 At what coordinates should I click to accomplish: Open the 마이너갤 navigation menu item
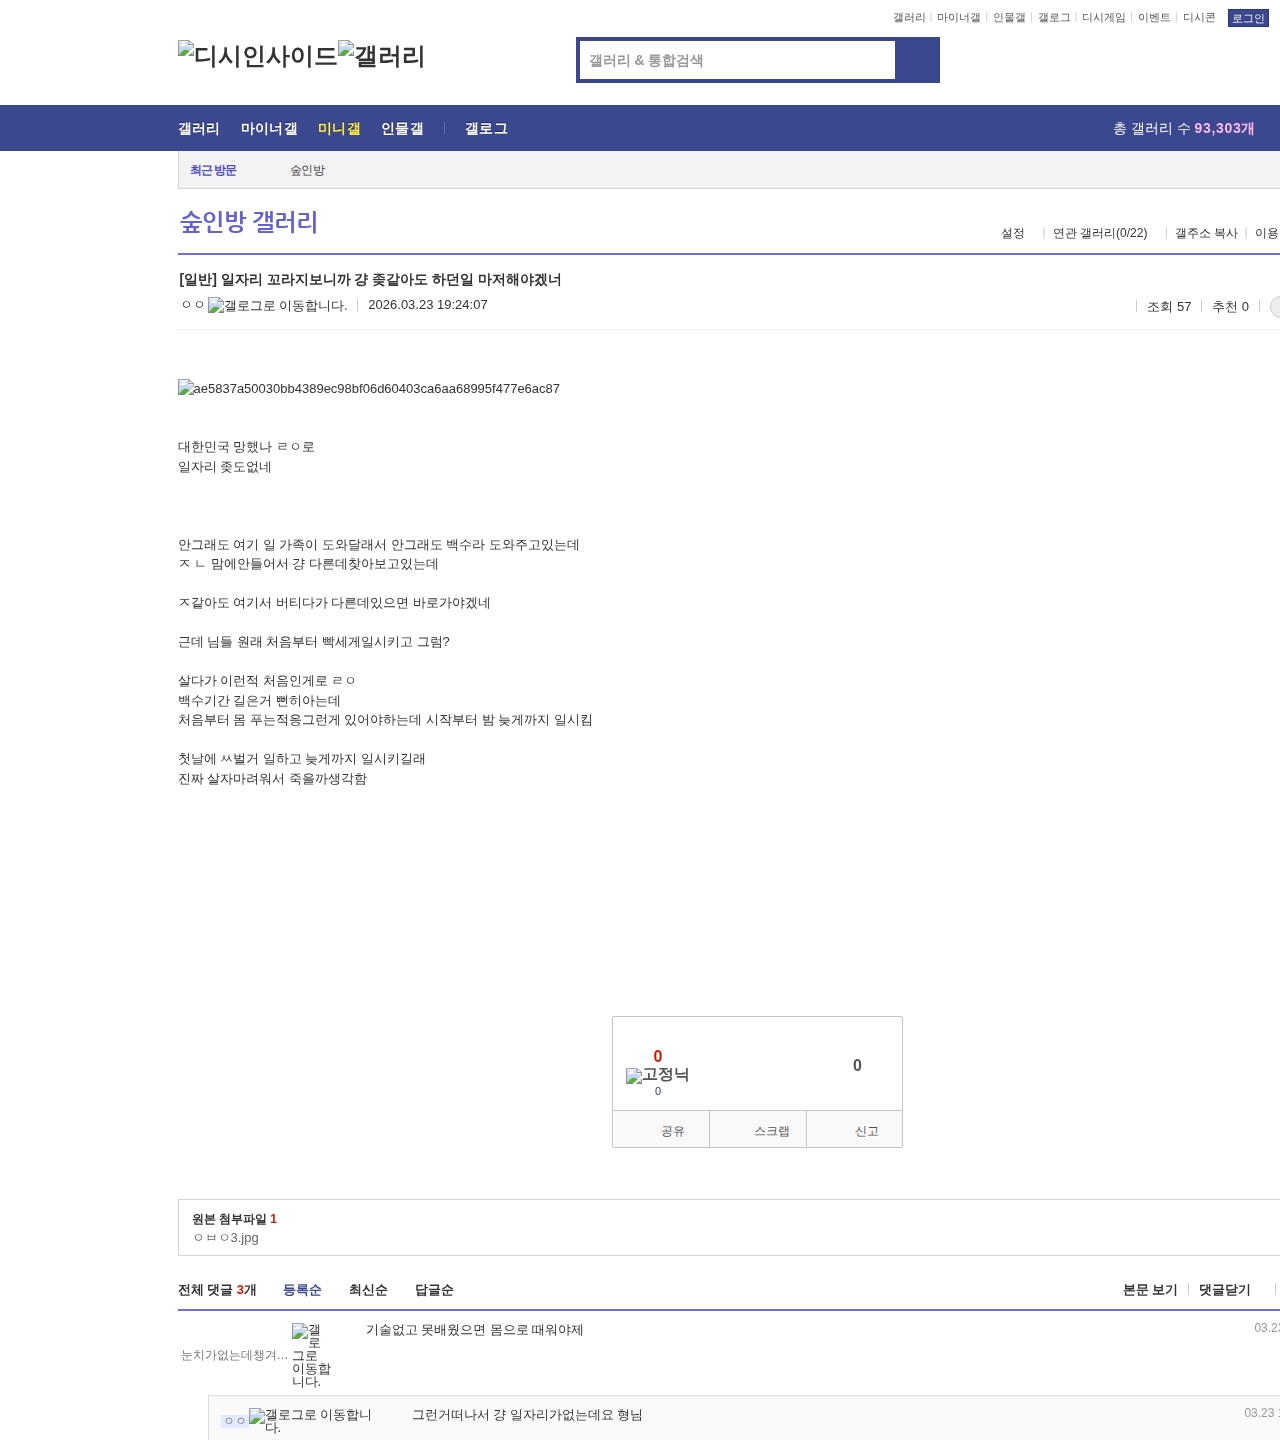269,129
